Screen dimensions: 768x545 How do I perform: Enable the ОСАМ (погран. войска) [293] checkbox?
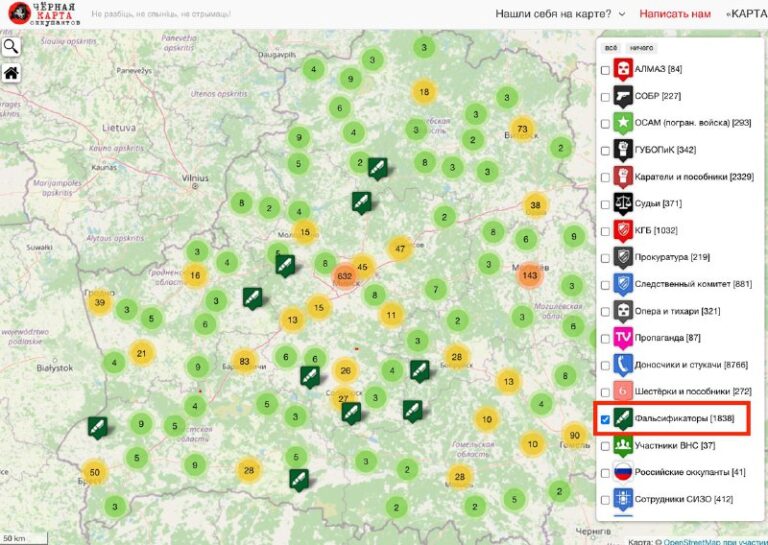pos(605,124)
